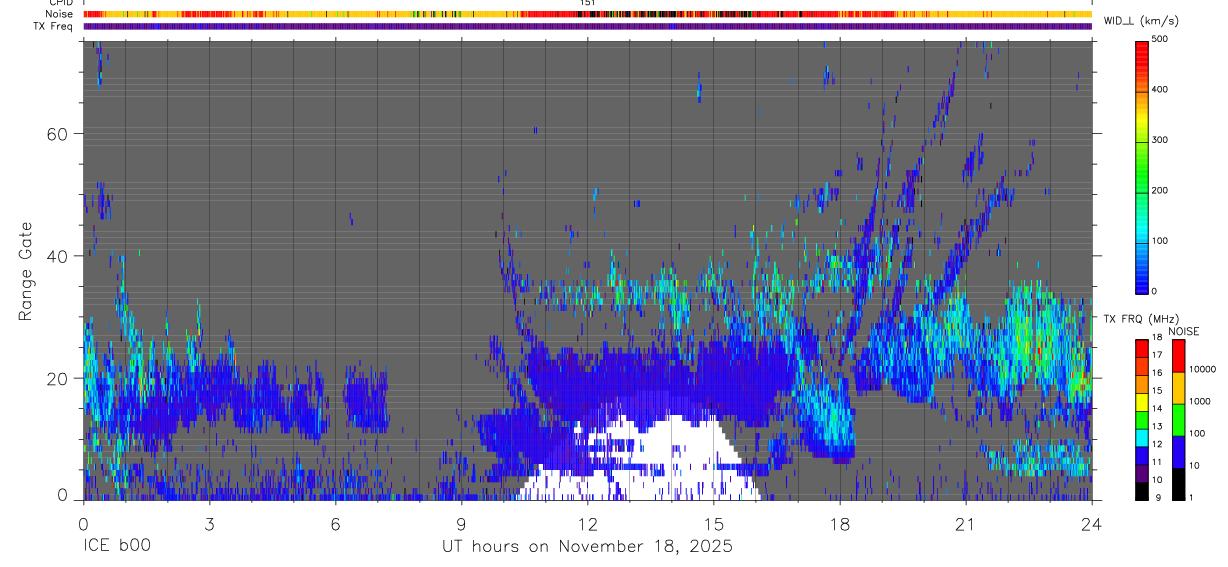This screenshot has height=567, width=1228.
Task: Click the UT hours on November 18, 2025 title
Action: pos(587,547)
